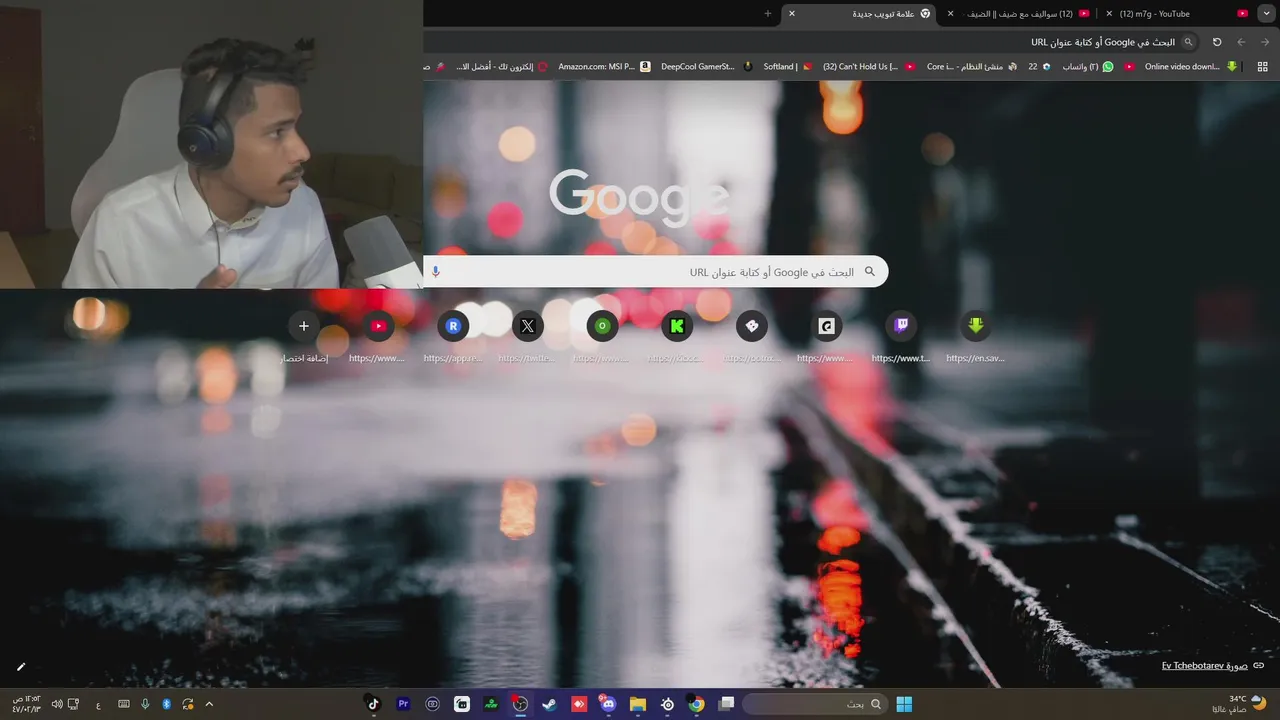The height and width of the screenshot is (720, 1280).
Task: Open the Kick shortcut icon
Action: [677, 326]
